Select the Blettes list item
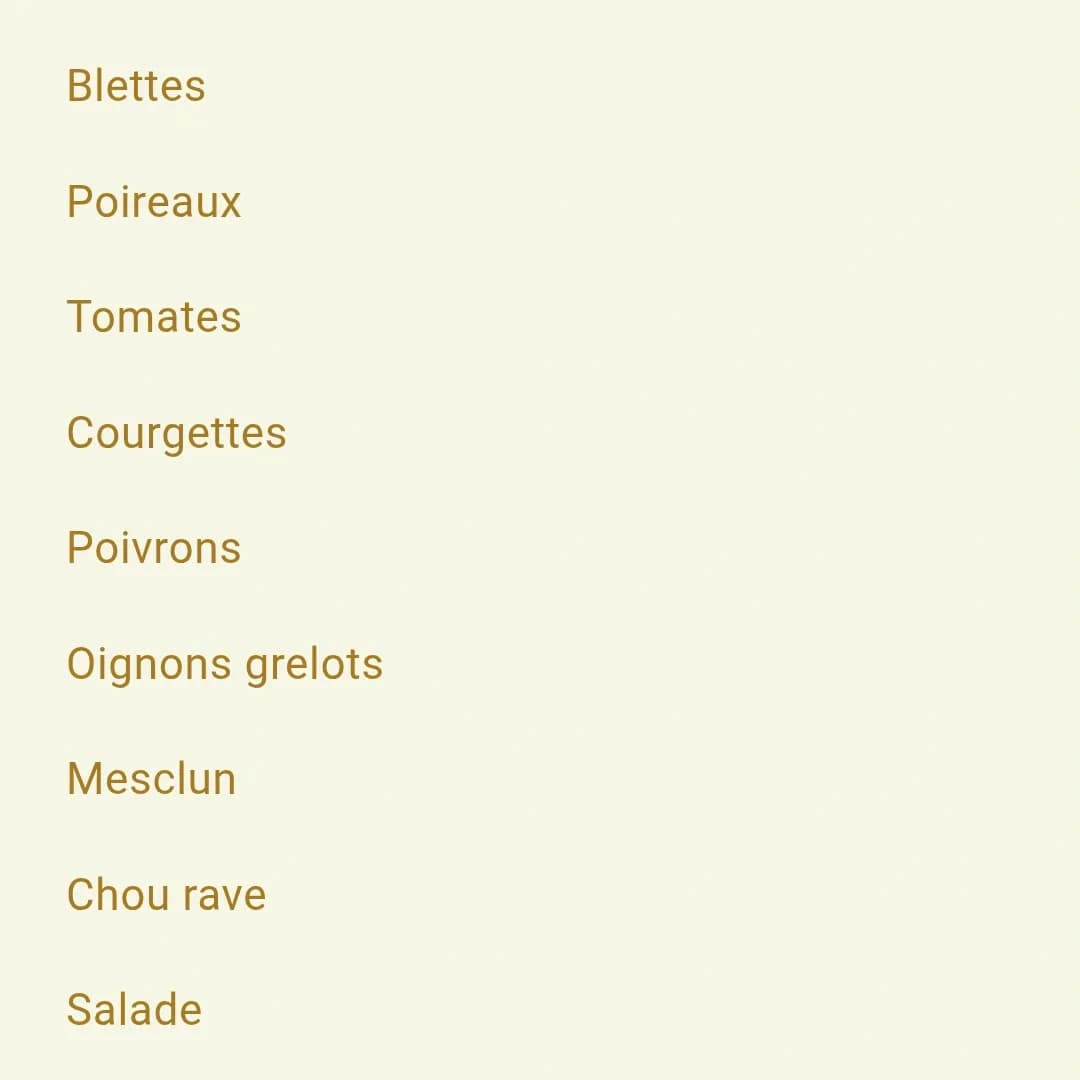Screen dimensions: 1080x1080 [x=136, y=86]
